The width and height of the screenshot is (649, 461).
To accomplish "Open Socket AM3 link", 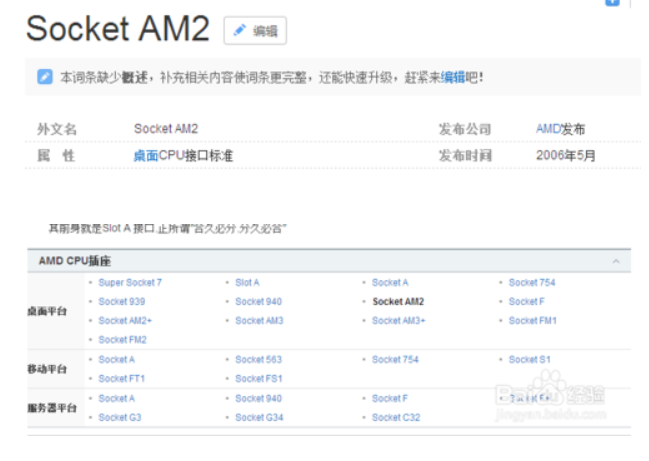I will (259, 321).
